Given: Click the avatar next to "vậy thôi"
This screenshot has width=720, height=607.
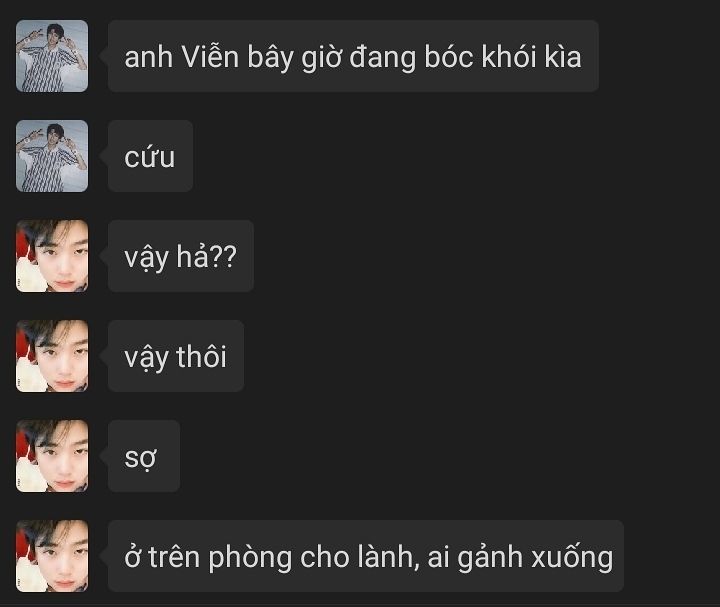Looking at the screenshot, I should pos(52,356).
